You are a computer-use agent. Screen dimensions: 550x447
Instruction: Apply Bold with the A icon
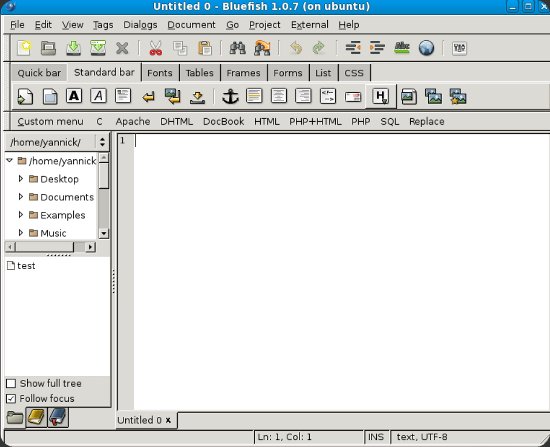(x=74, y=96)
